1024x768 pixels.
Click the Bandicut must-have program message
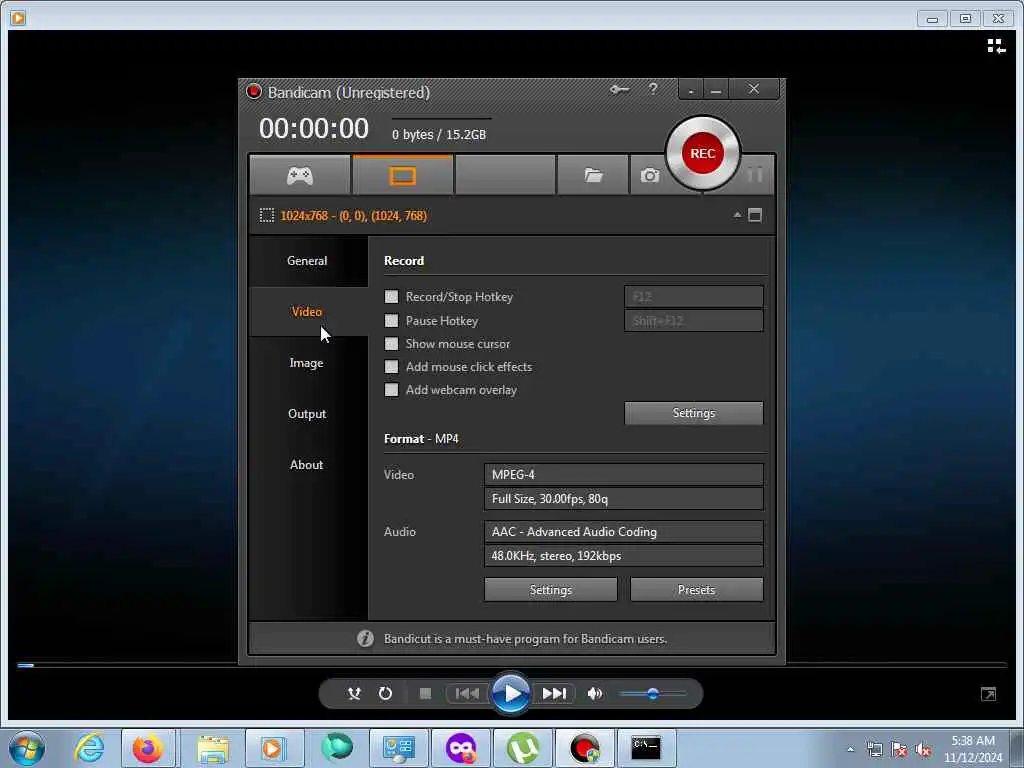(525, 639)
